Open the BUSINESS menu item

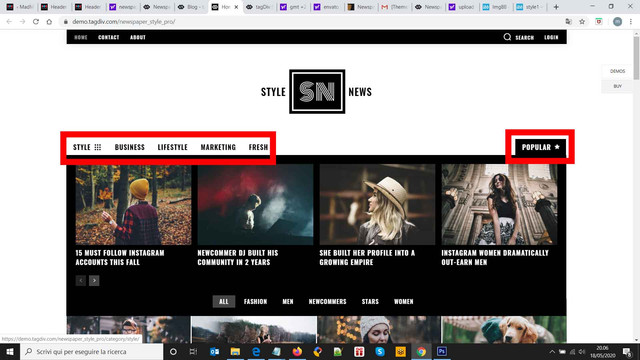click(130, 147)
